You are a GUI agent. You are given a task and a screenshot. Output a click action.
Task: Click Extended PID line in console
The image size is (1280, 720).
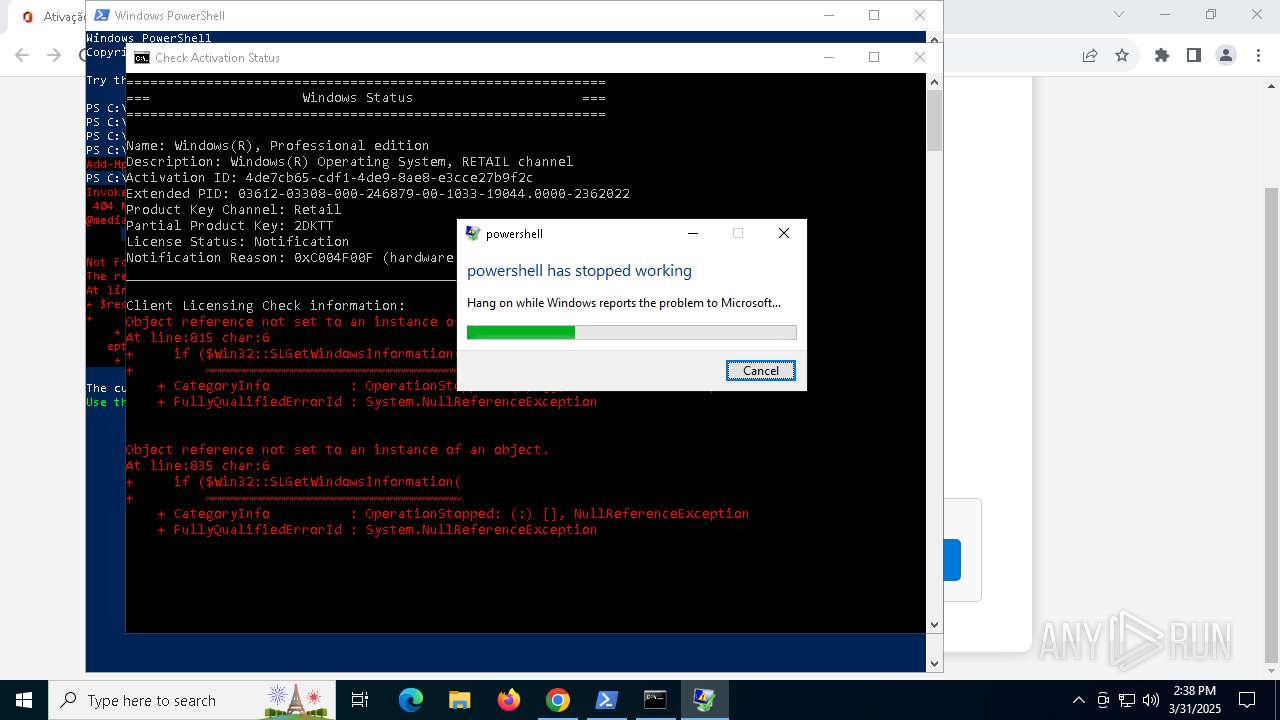click(x=377, y=194)
